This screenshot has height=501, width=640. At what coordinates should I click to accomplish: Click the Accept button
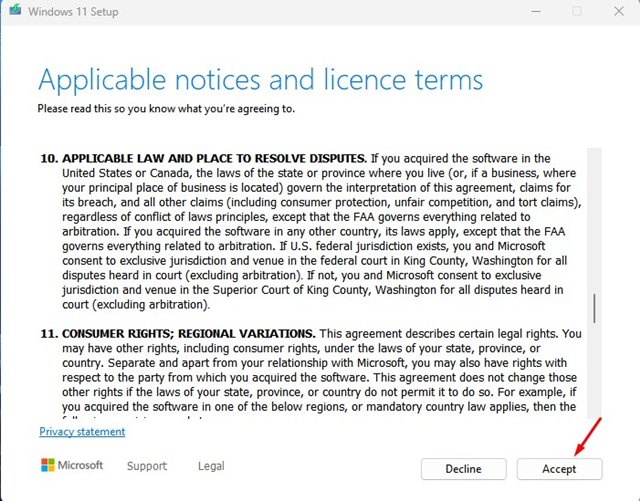[560, 468]
